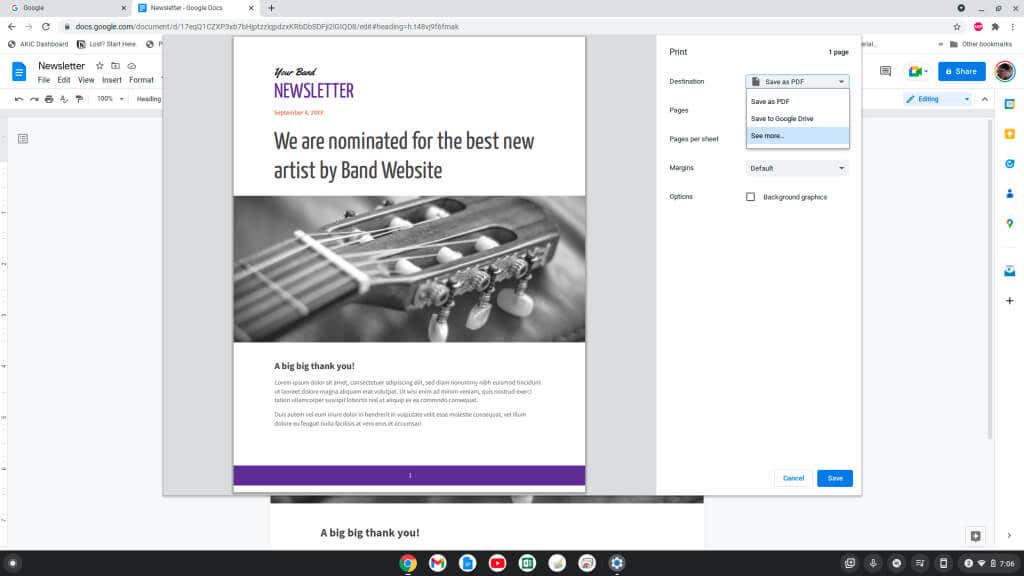Open Google Maps side panel icon
The width and height of the screenshot is (1024, 576).
pos(1010,223)
